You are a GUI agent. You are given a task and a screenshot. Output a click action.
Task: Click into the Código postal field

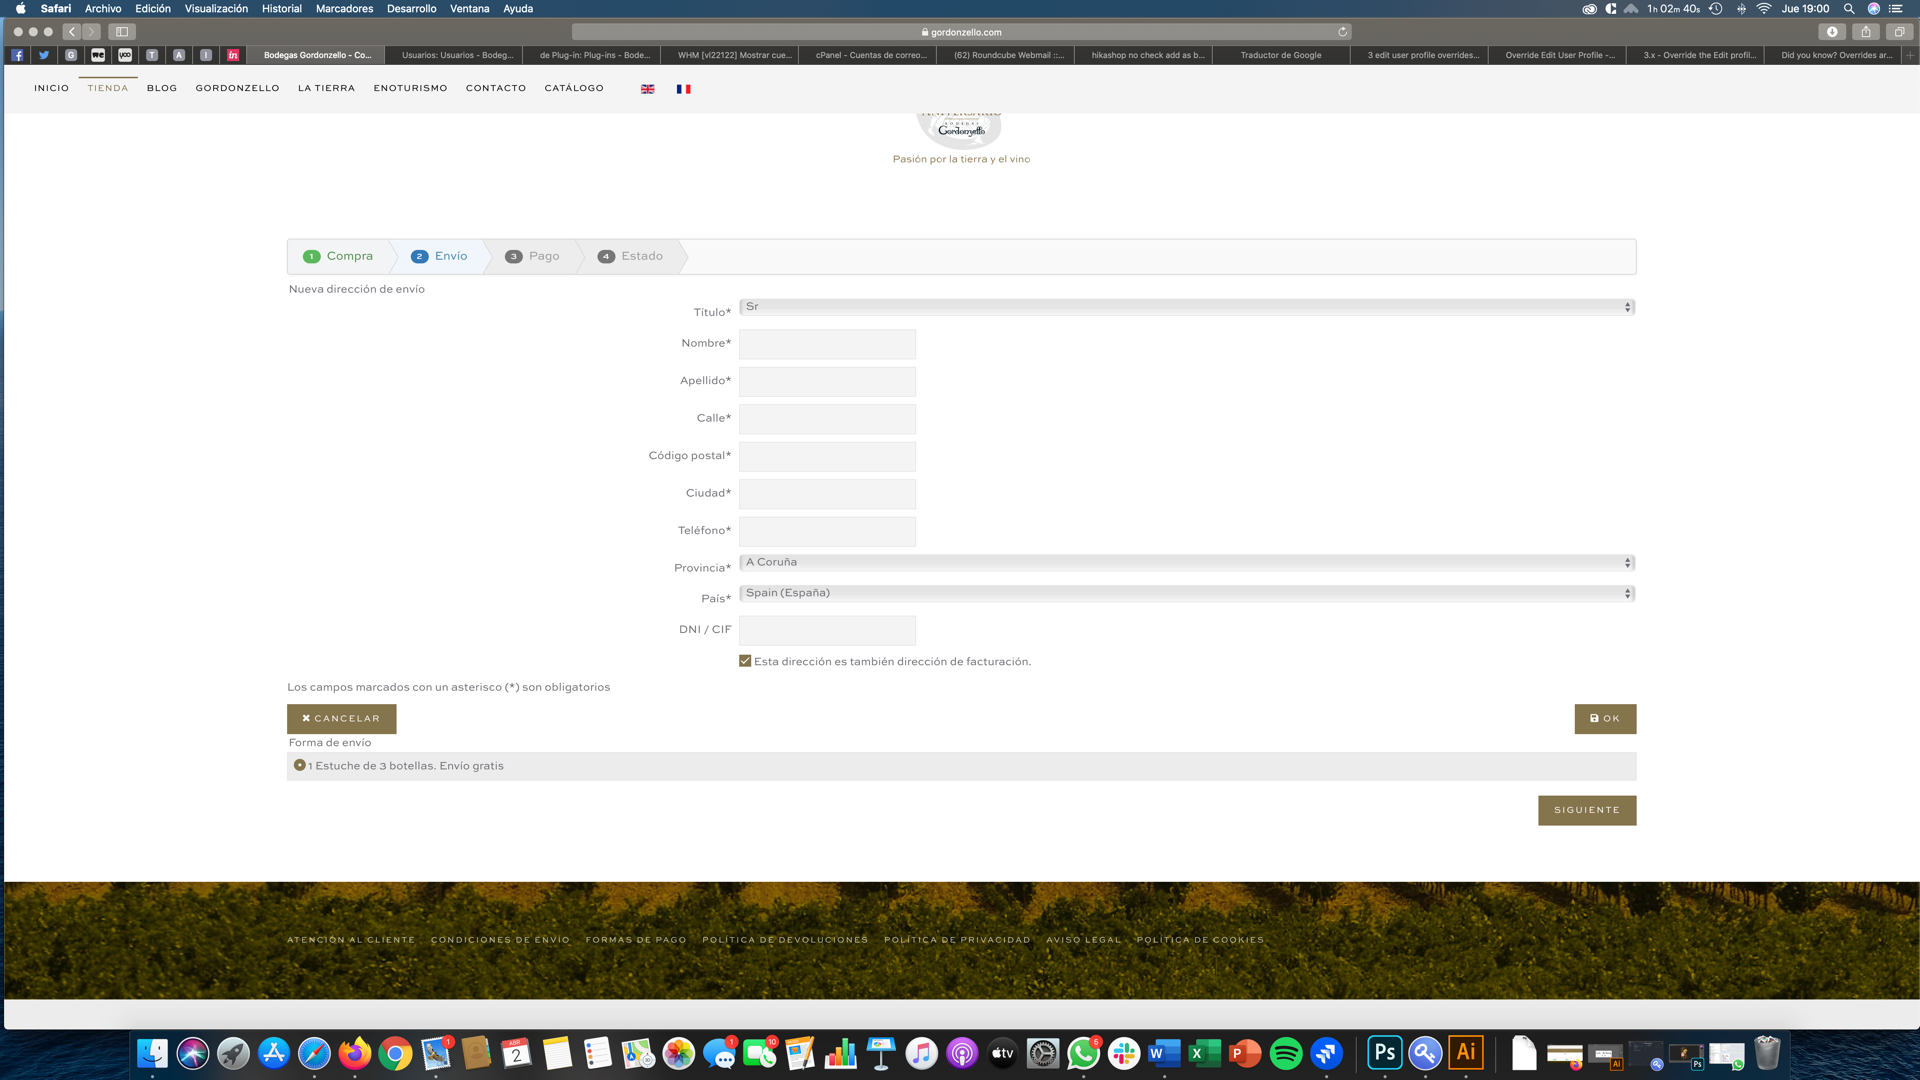(827, 456)
